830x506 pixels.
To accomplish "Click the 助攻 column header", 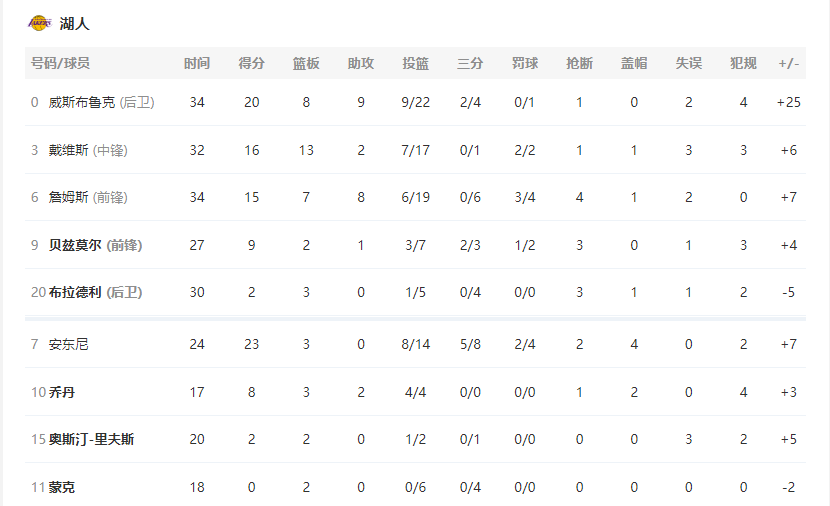I will [360, 64].
